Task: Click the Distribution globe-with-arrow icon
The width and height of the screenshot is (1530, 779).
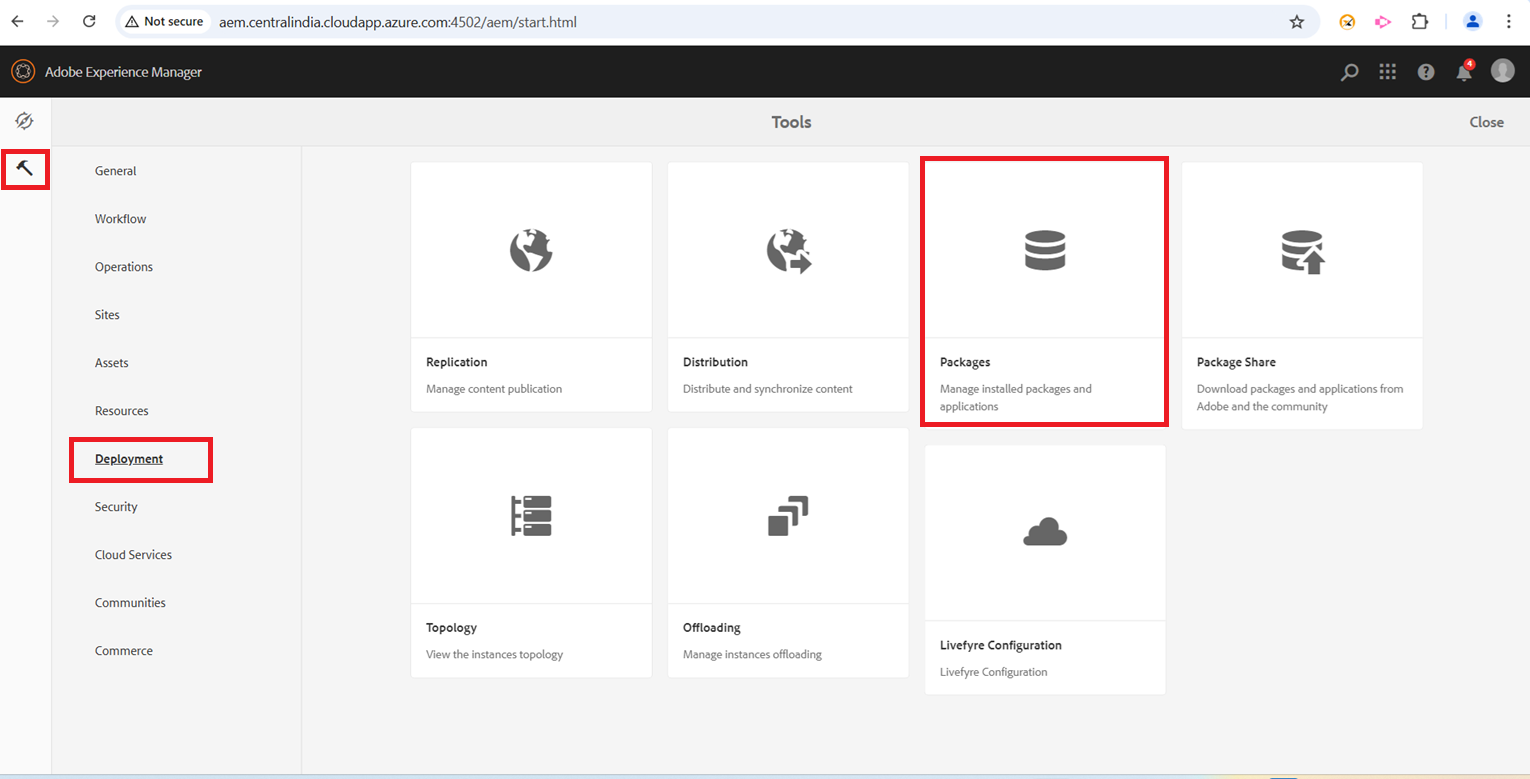Action: coord(789,251)
